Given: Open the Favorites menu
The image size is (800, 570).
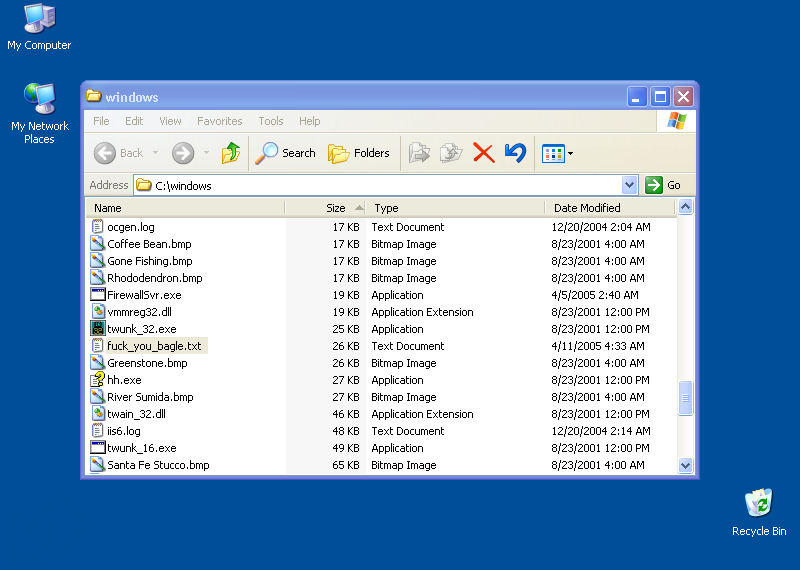Looking at the screenshot, I should (x=219, y=121).
